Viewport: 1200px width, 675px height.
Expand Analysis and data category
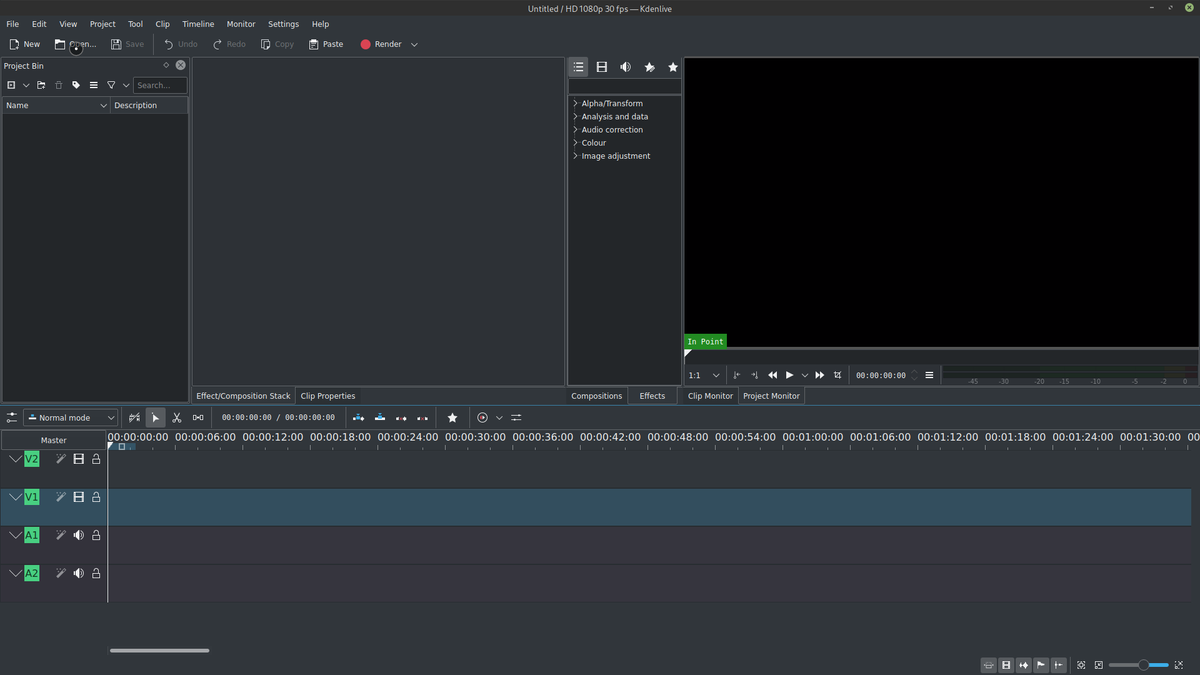(575, 116)
